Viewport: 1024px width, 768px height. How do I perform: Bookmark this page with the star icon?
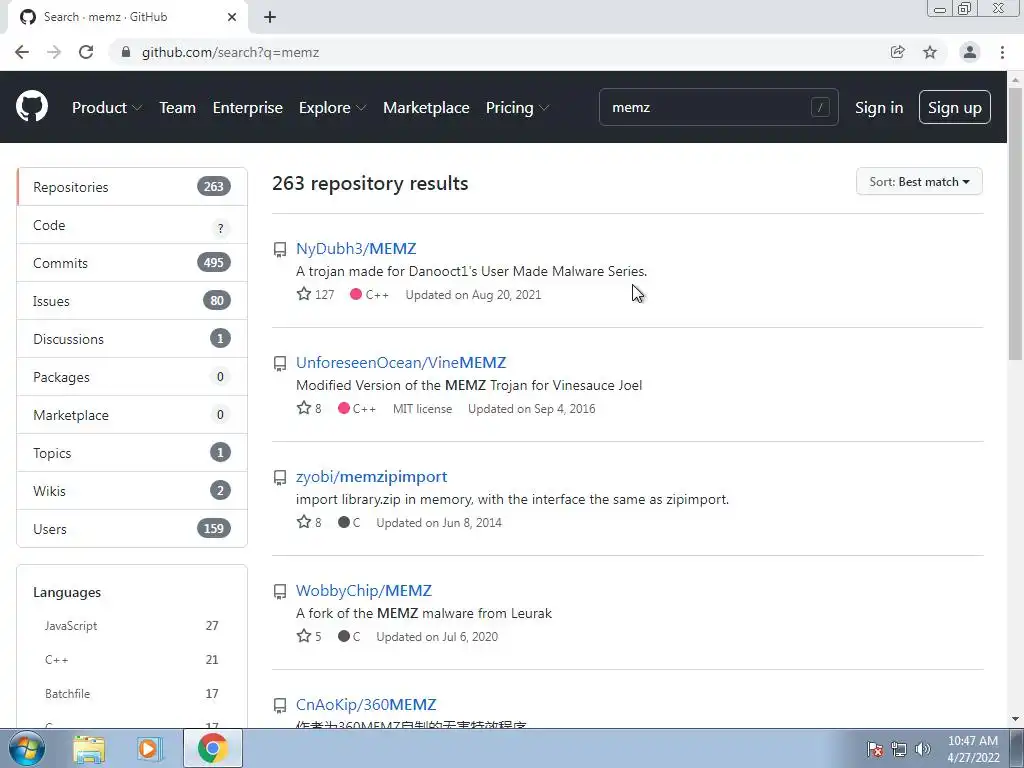tap(930, 52)
